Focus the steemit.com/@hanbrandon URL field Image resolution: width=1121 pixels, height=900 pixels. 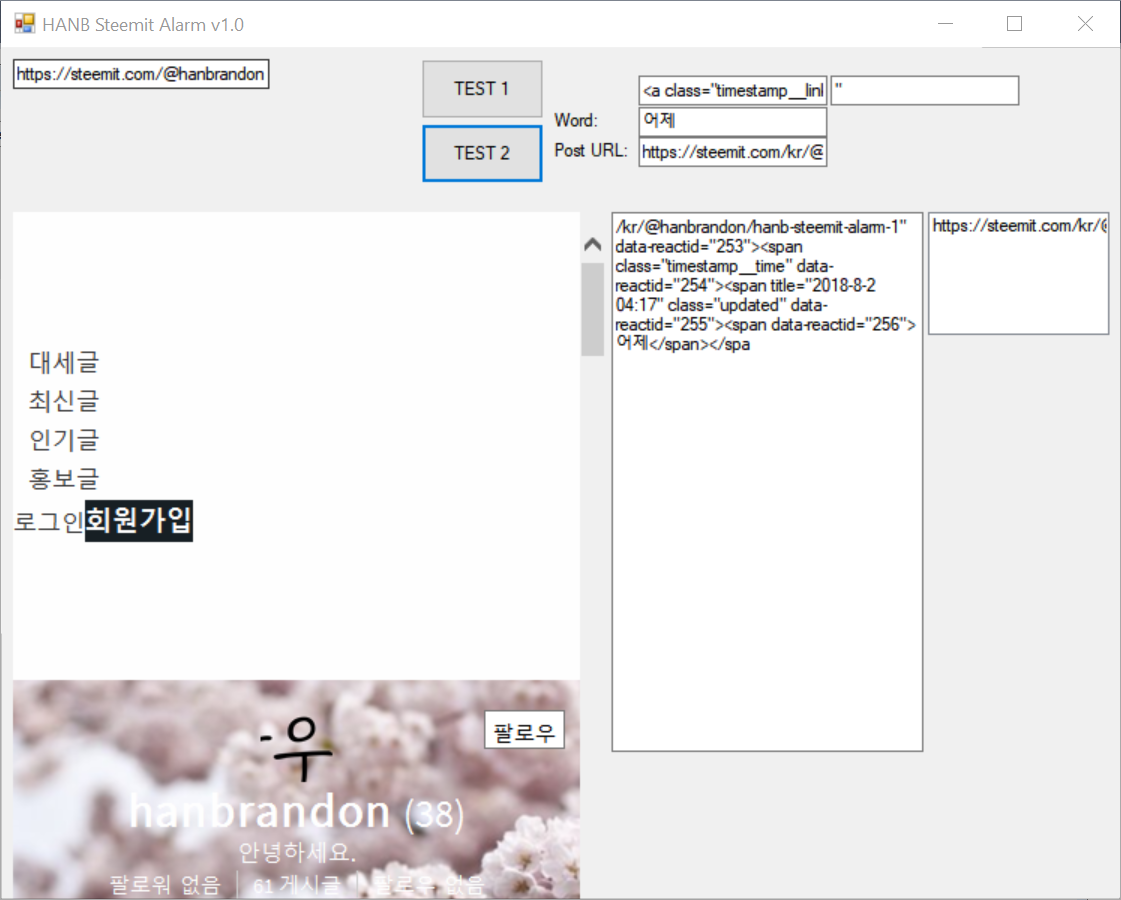click(141, 74)
